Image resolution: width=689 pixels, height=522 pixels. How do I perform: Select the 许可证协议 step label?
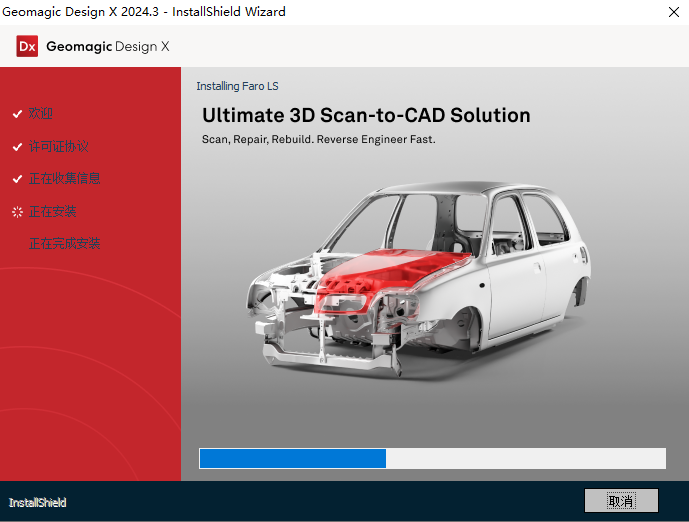[58, 146]
